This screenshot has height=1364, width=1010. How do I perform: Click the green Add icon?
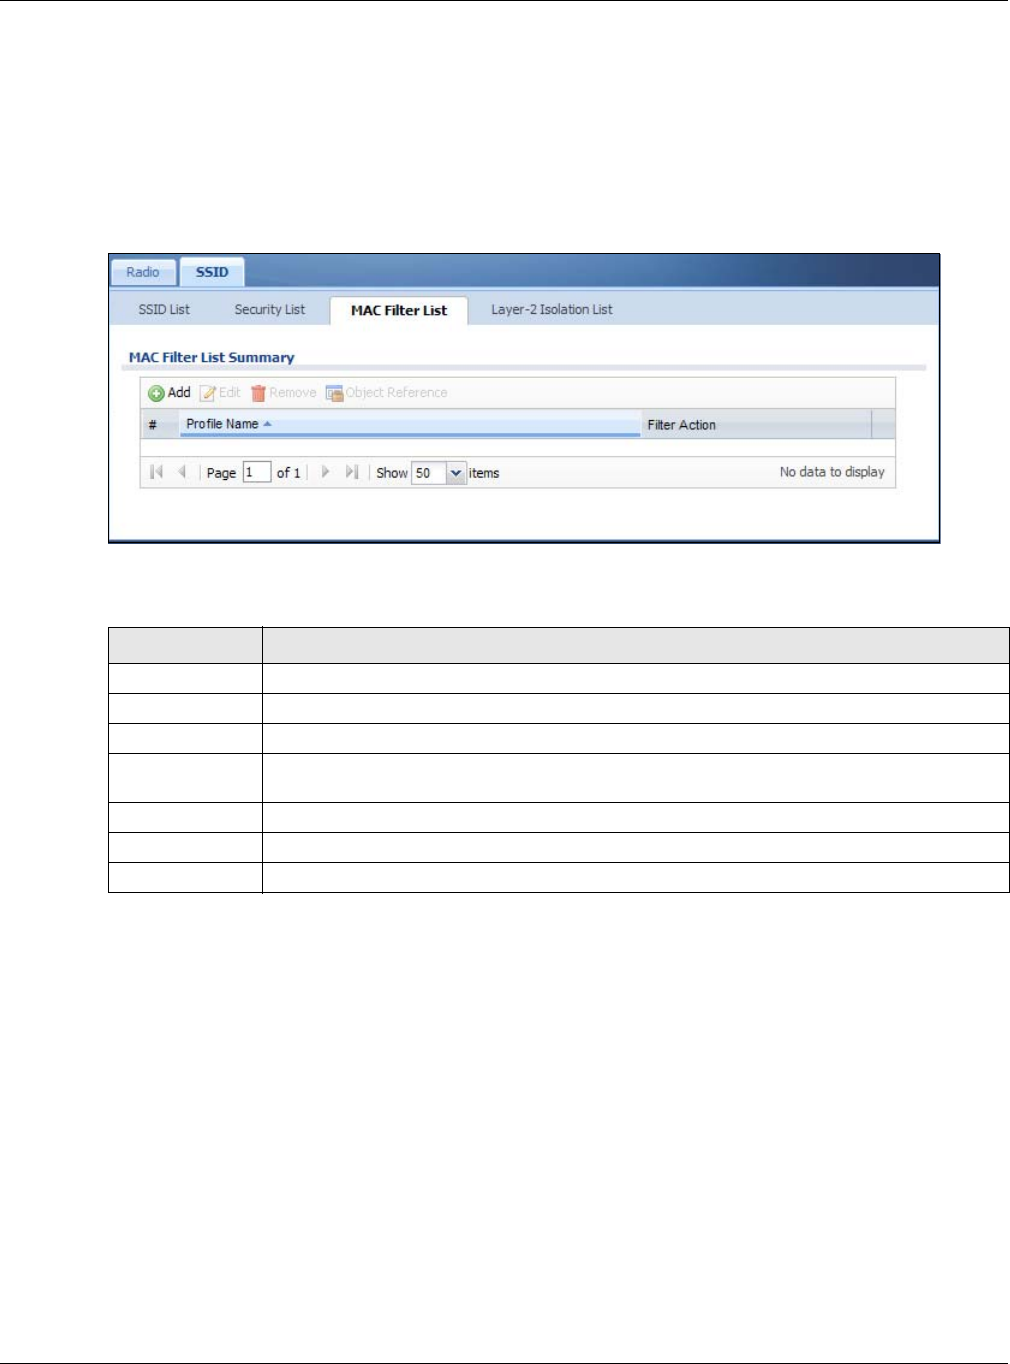[156, 393]
